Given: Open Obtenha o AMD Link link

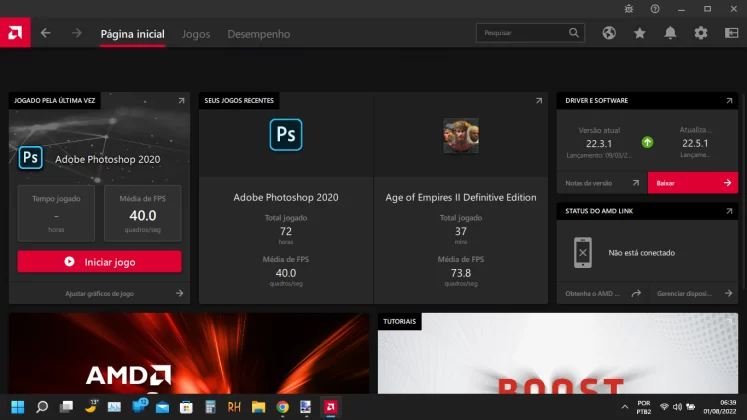Looking at the screenshot, I should point(603,293).
